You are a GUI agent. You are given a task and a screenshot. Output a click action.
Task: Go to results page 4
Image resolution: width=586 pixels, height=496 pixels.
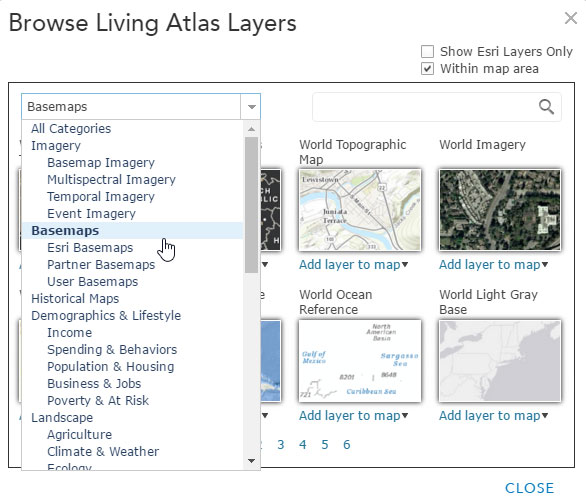[x=303, y=445]
